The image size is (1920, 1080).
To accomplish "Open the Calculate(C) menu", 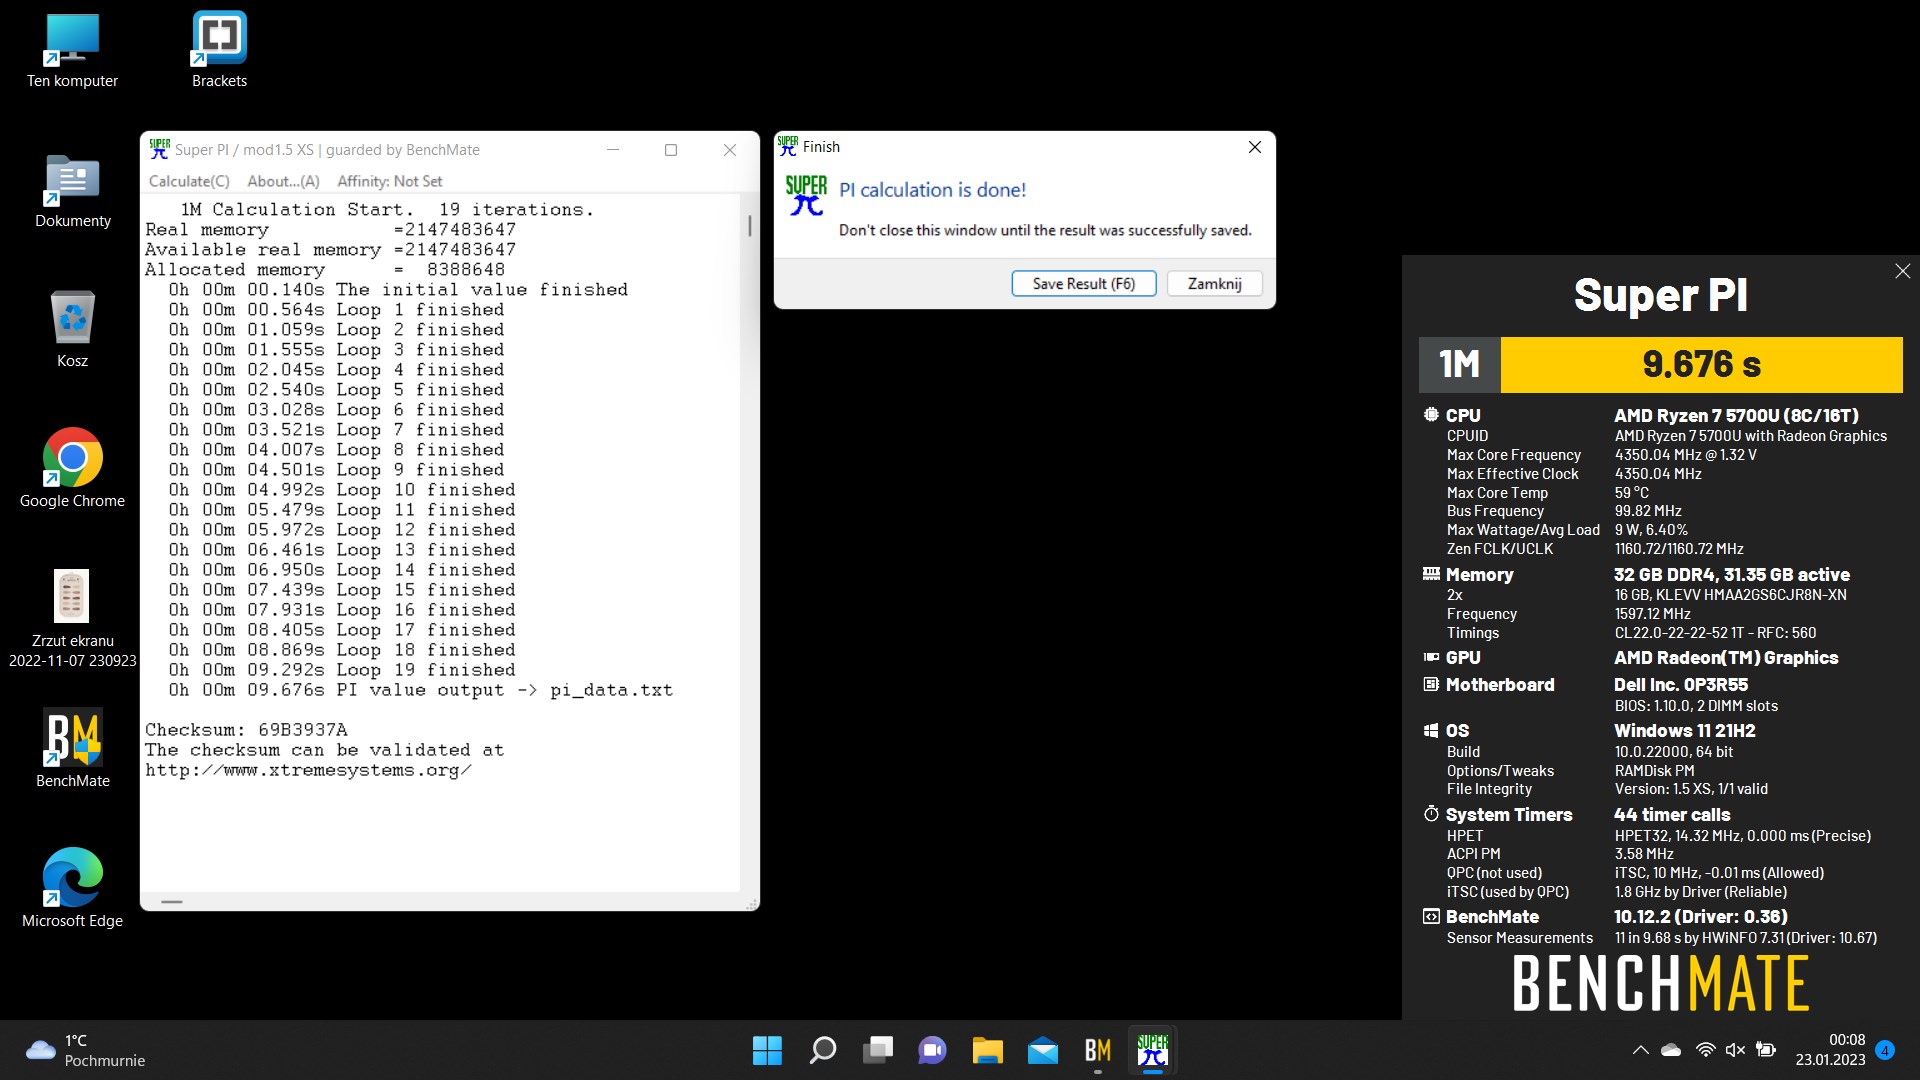I will coord(189,181).
